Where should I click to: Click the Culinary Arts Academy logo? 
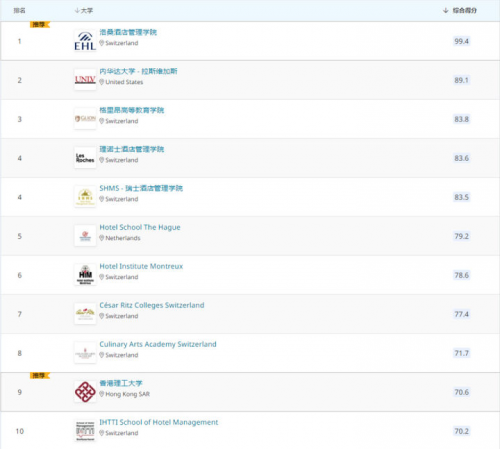[85, 353]
